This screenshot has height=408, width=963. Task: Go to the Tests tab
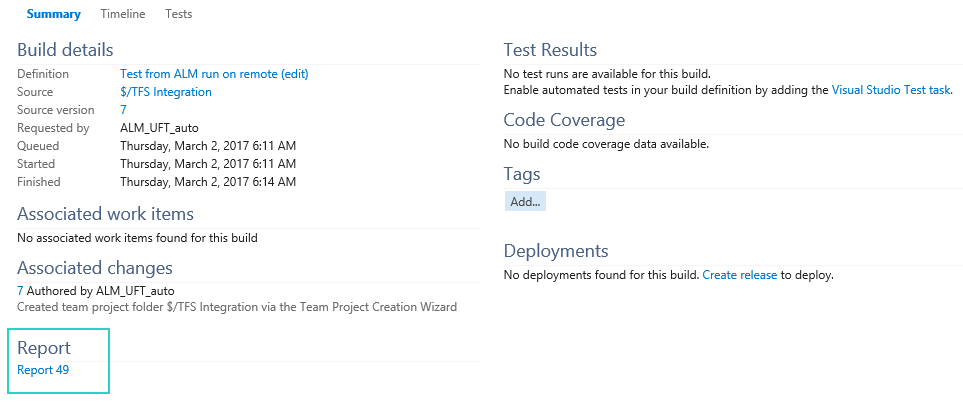click(x=178, y=14)
